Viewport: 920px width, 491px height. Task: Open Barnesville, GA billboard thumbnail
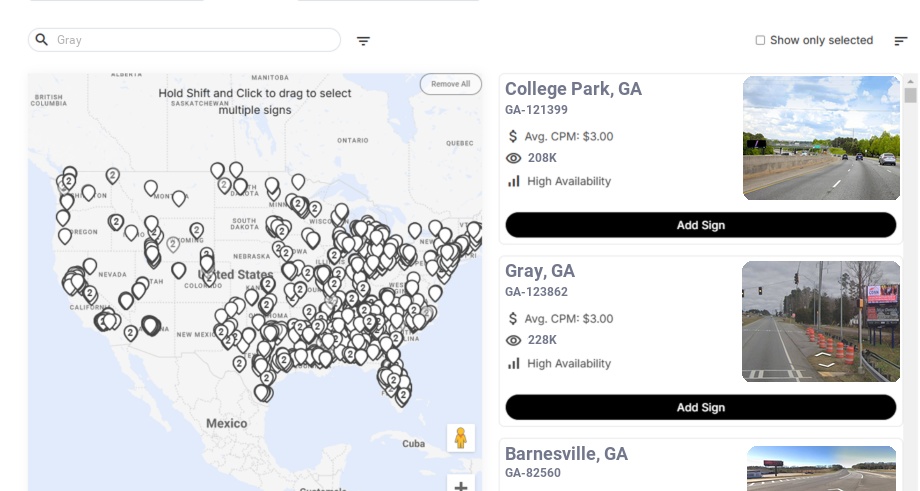coord(821,468)
